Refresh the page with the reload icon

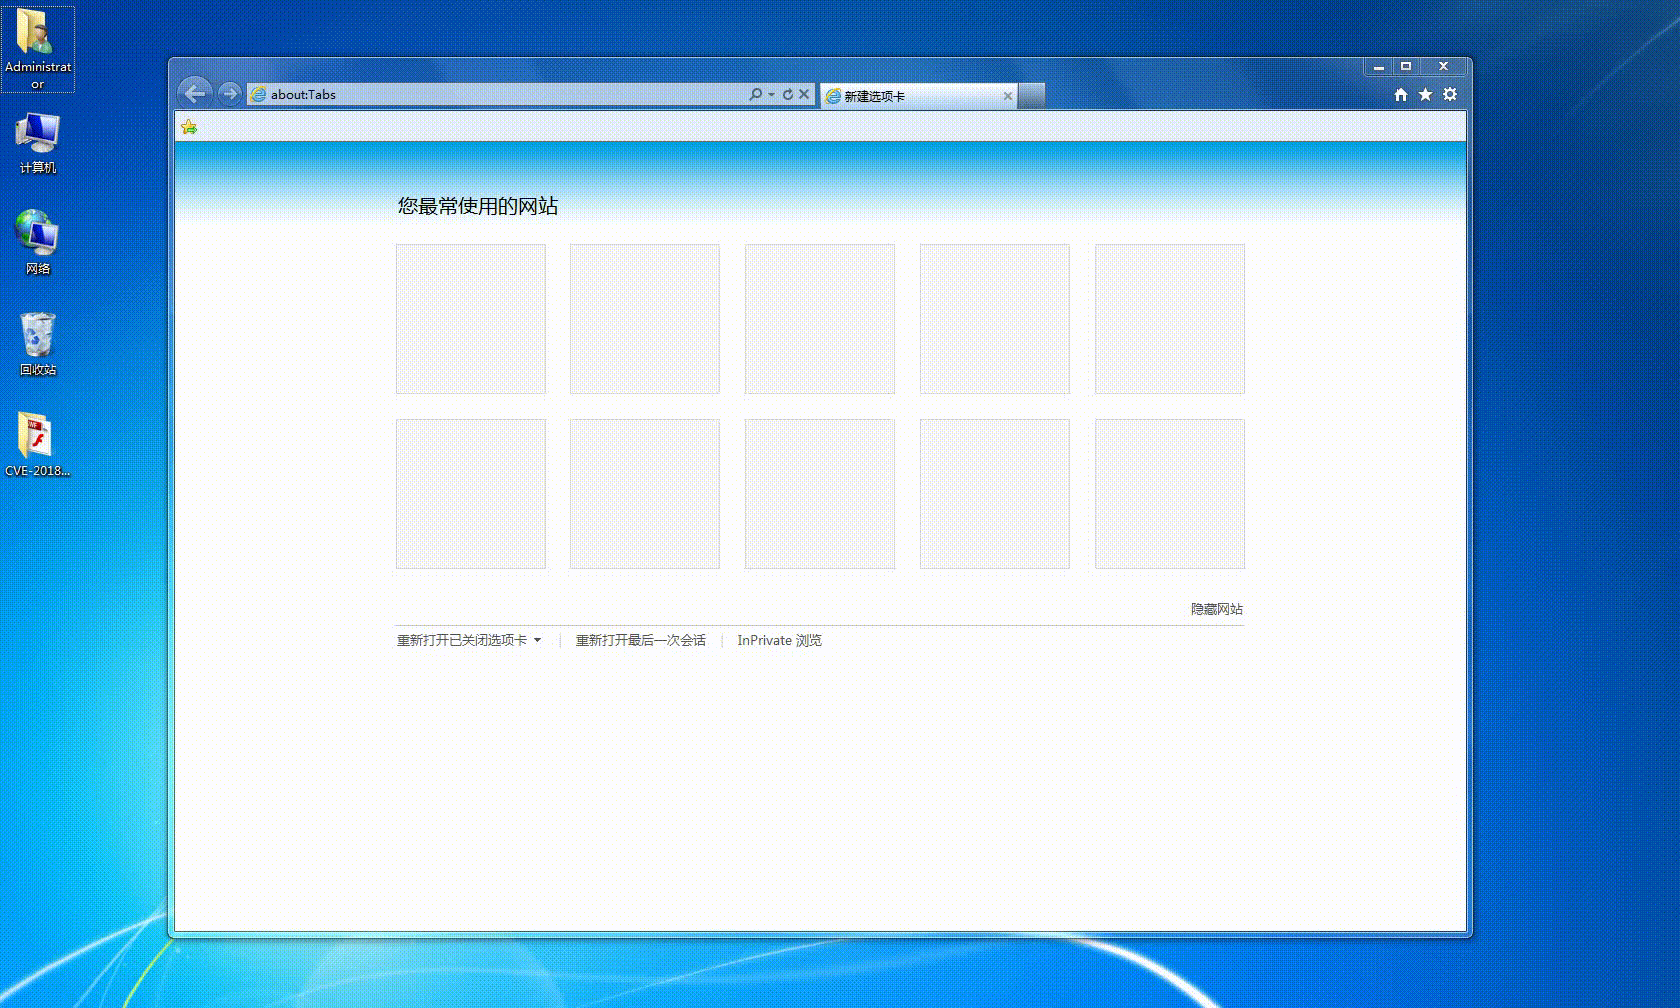(788, 94)
